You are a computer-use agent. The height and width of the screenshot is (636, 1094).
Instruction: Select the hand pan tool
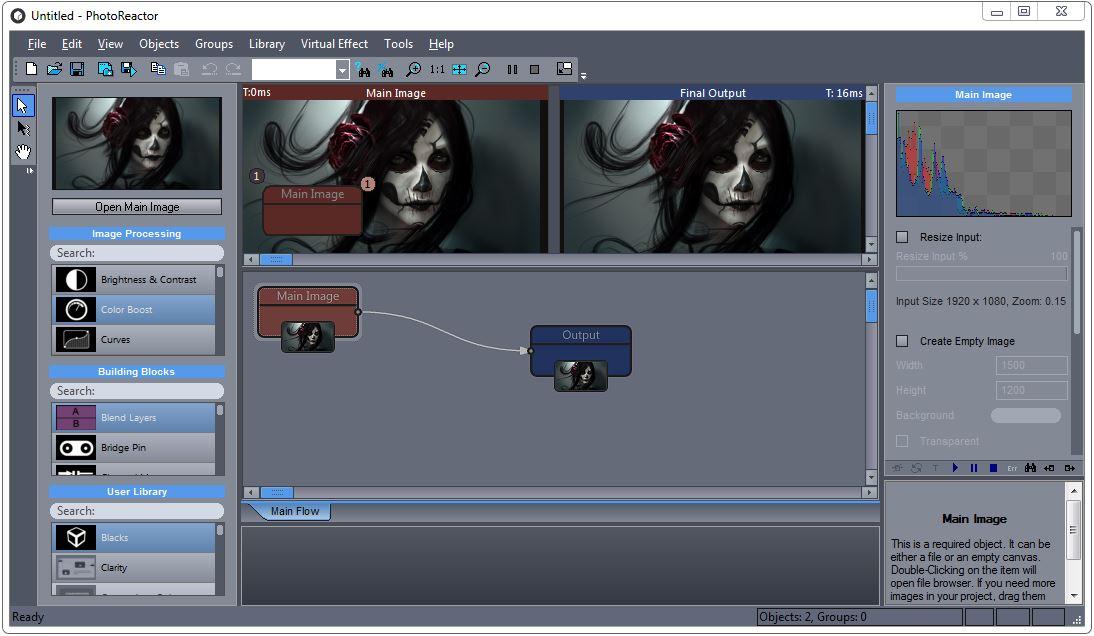[x=23, y=151]
